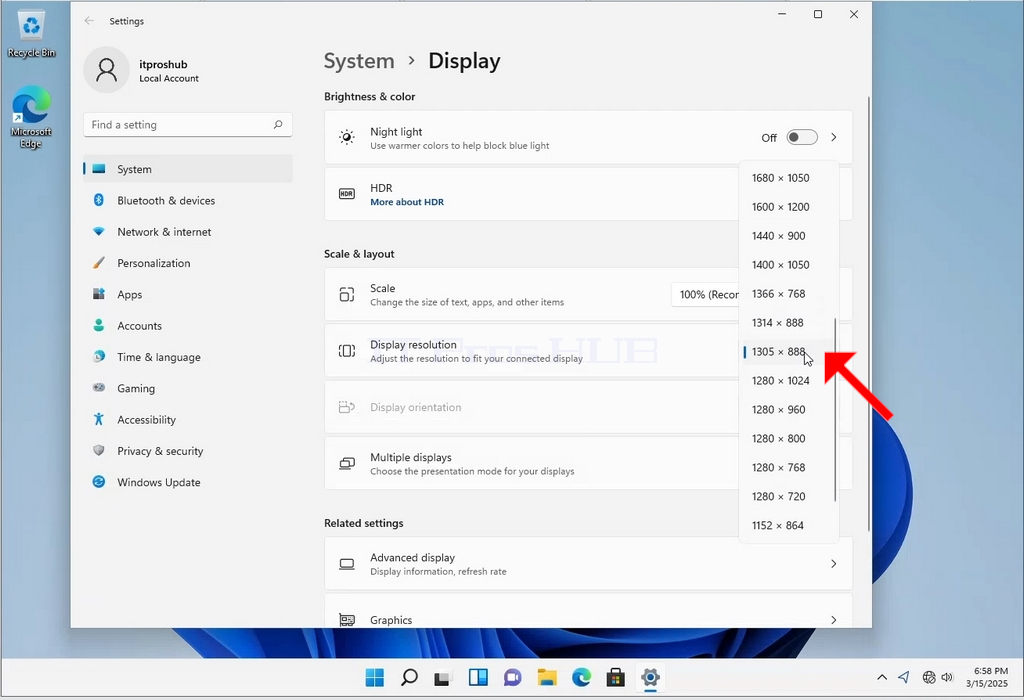Click the Find a setting search box
1024x700 pixels.
[188, 125]
